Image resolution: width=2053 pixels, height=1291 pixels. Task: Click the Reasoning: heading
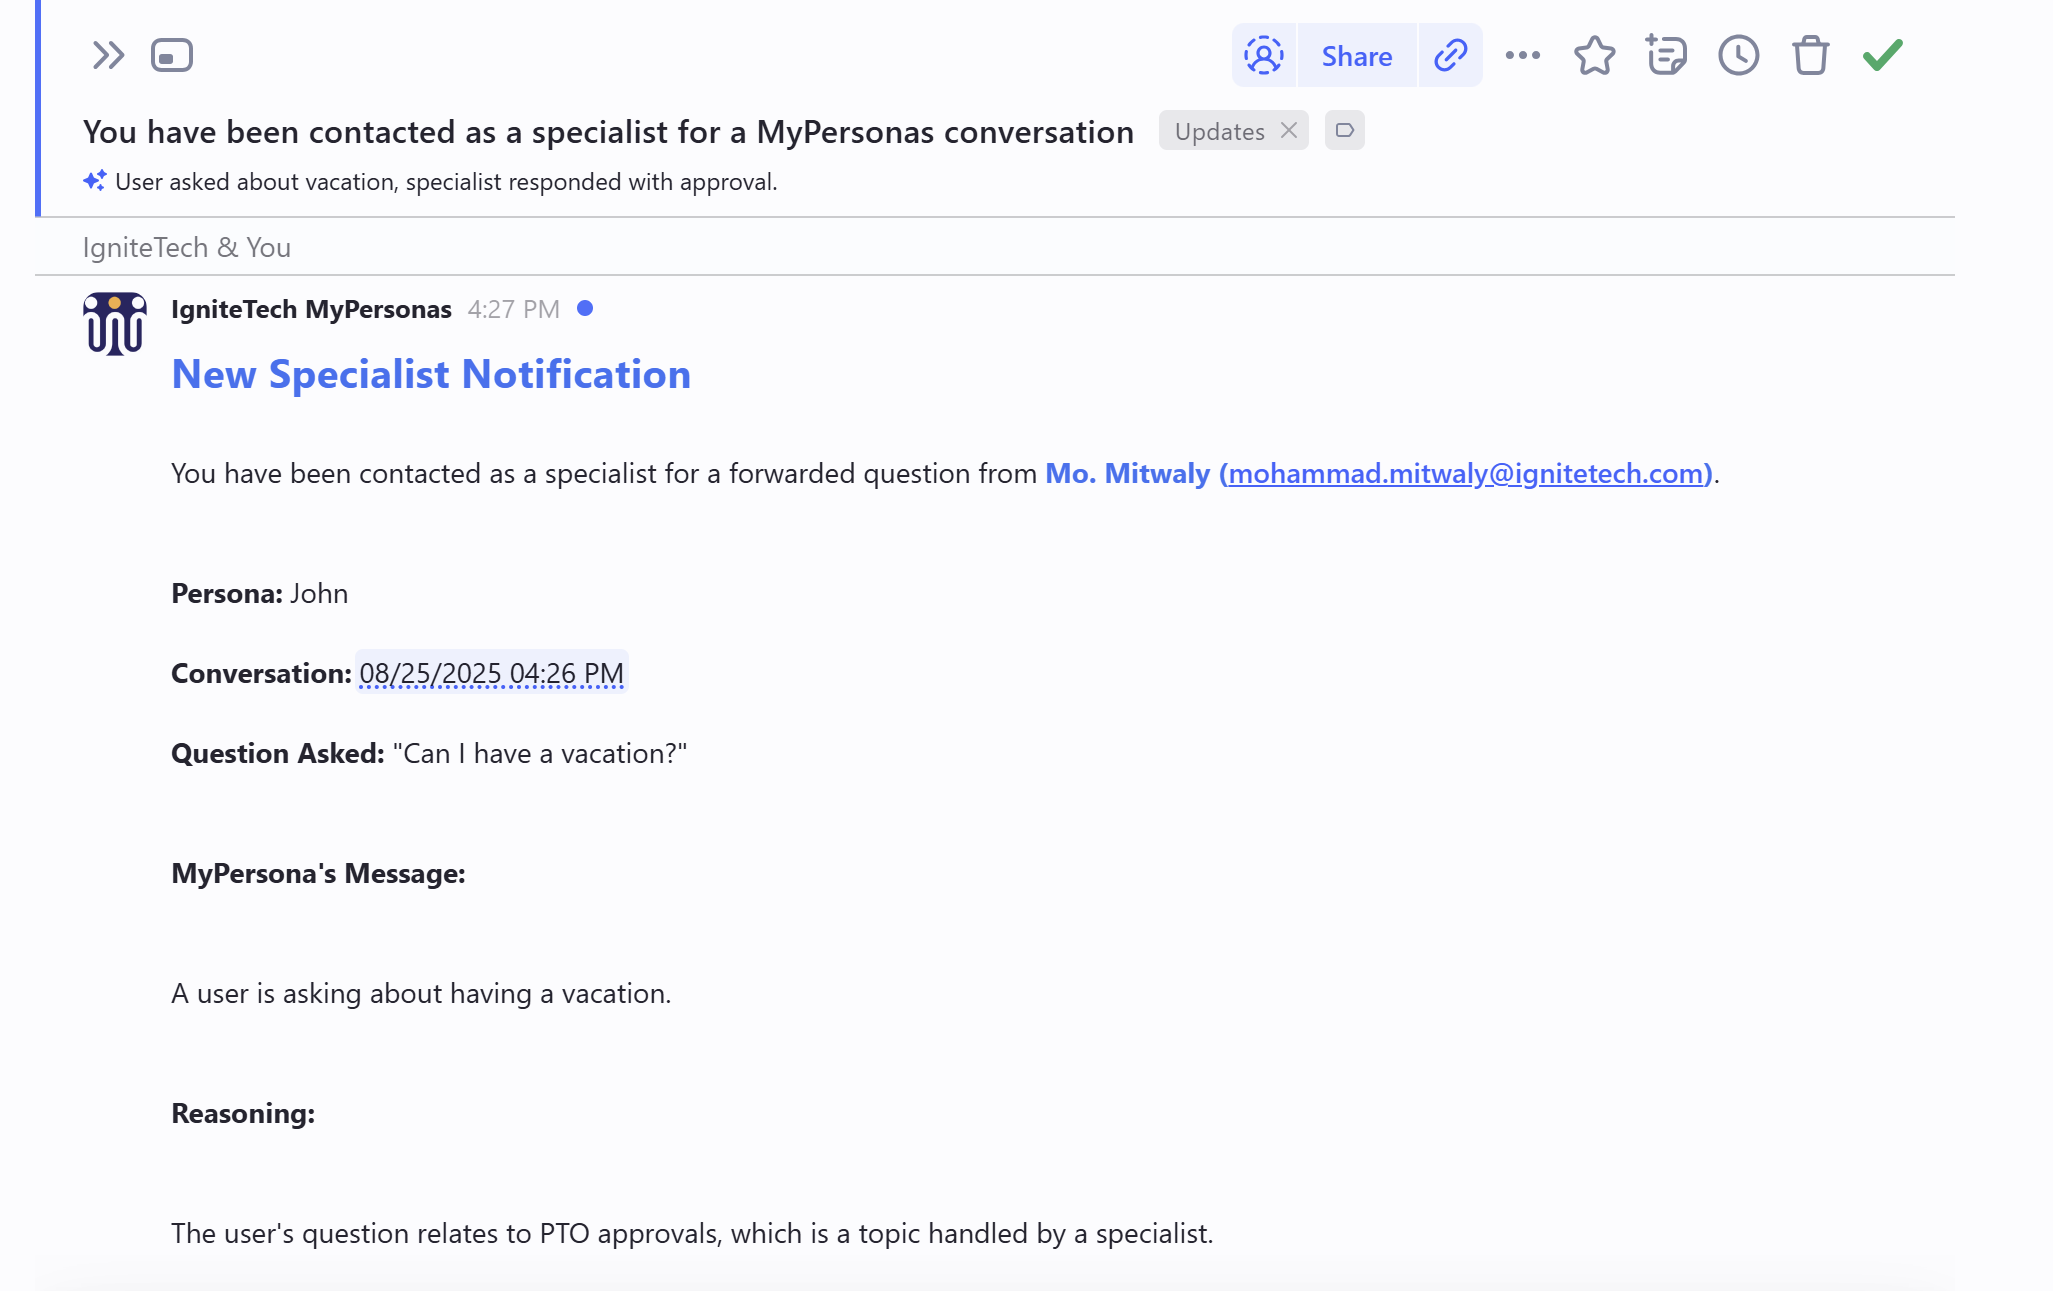coord(243,1113)
